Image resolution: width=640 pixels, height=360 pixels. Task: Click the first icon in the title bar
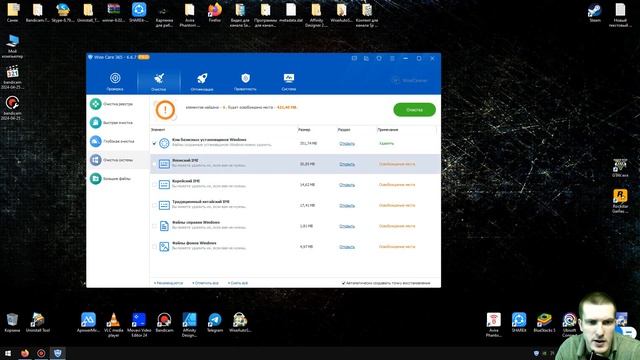click(354, 58)
